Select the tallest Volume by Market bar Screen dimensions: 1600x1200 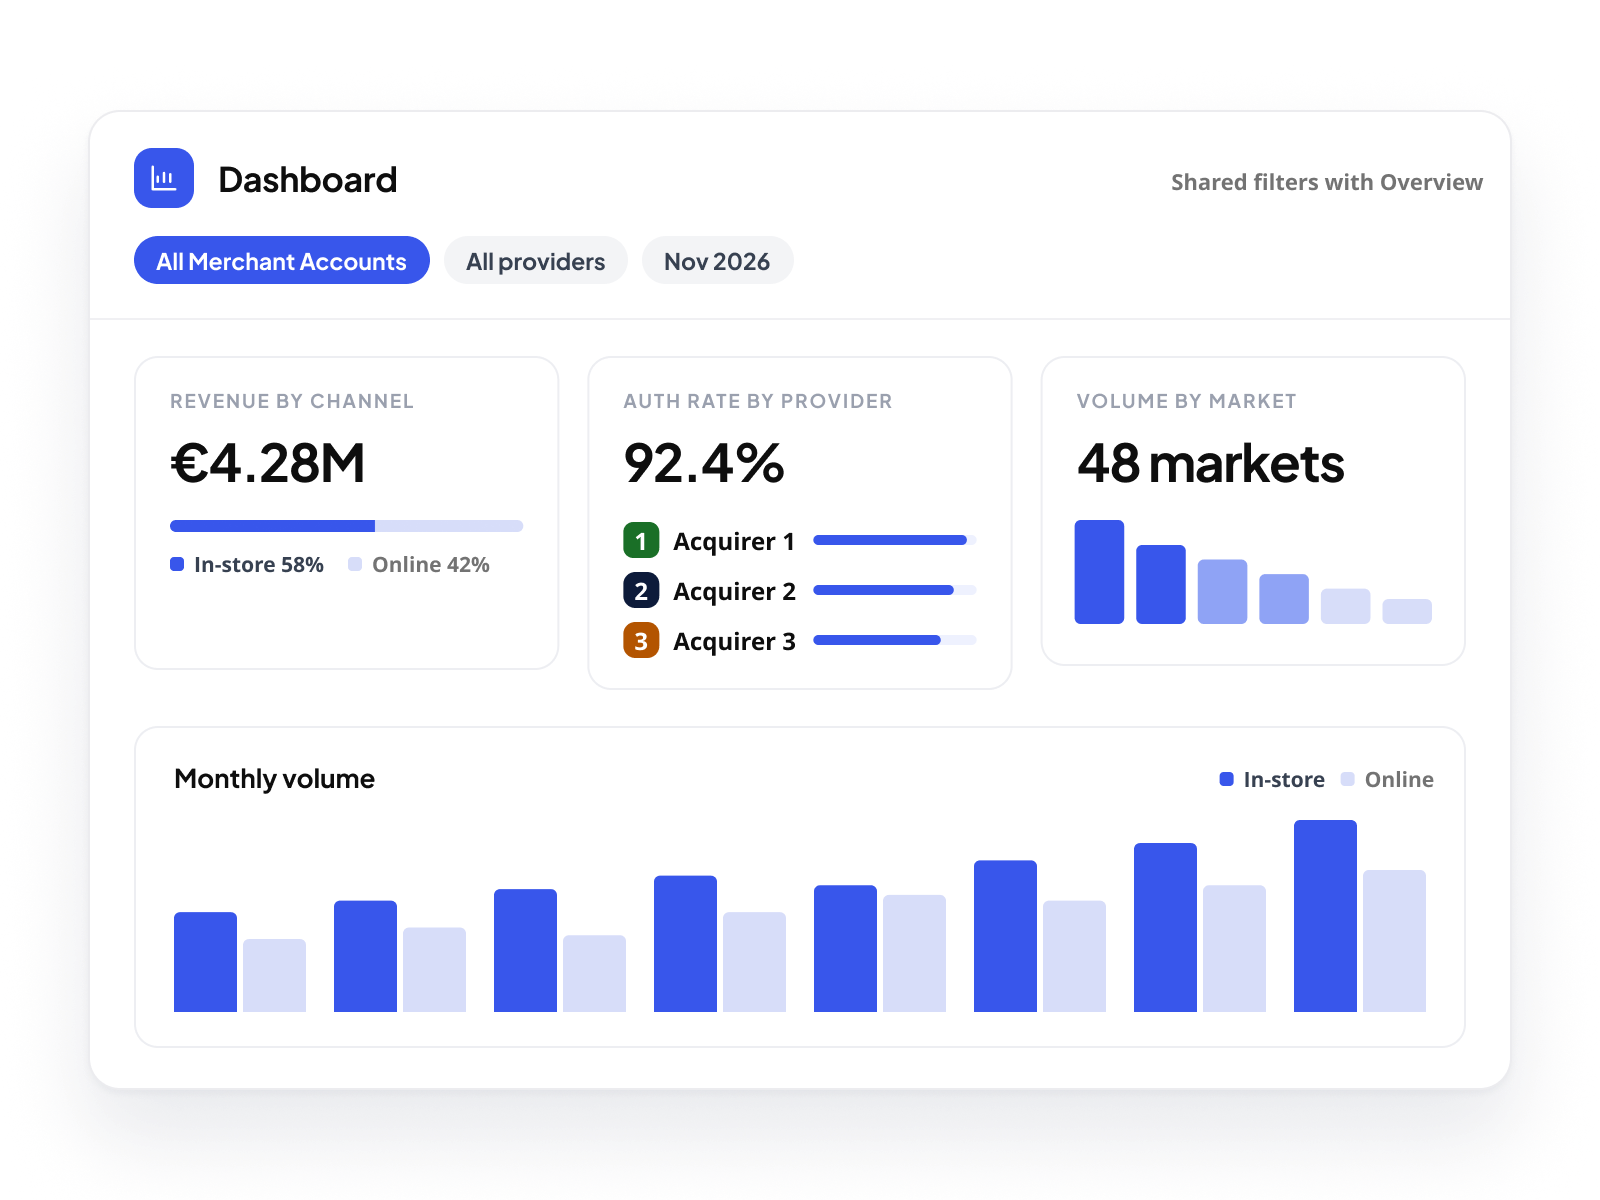click(1099, 572)
